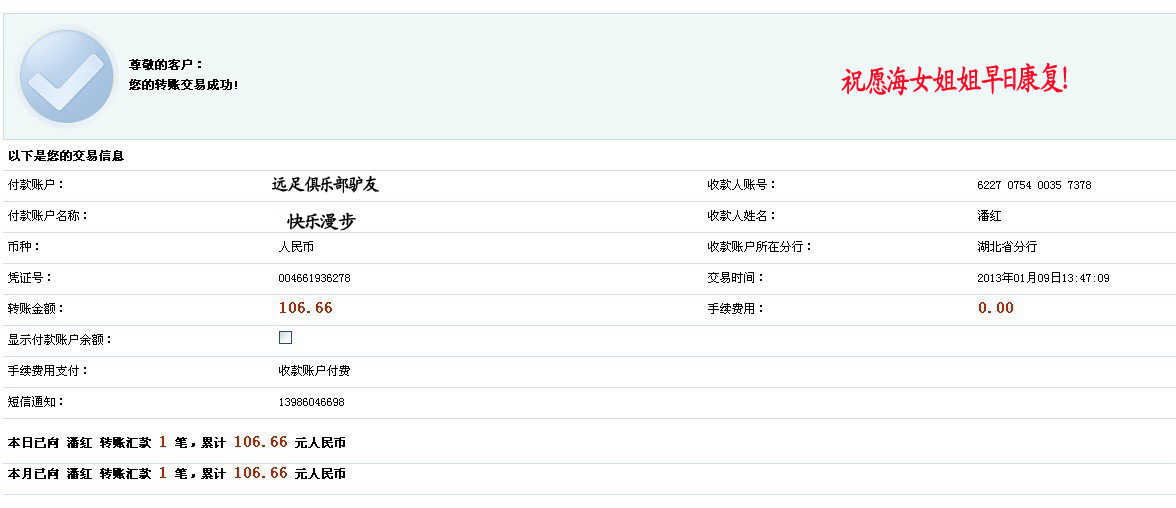This screenshot has height=508, width=1176.
Task: Click the handling fee 0.00 value
Action: (996, 308)
